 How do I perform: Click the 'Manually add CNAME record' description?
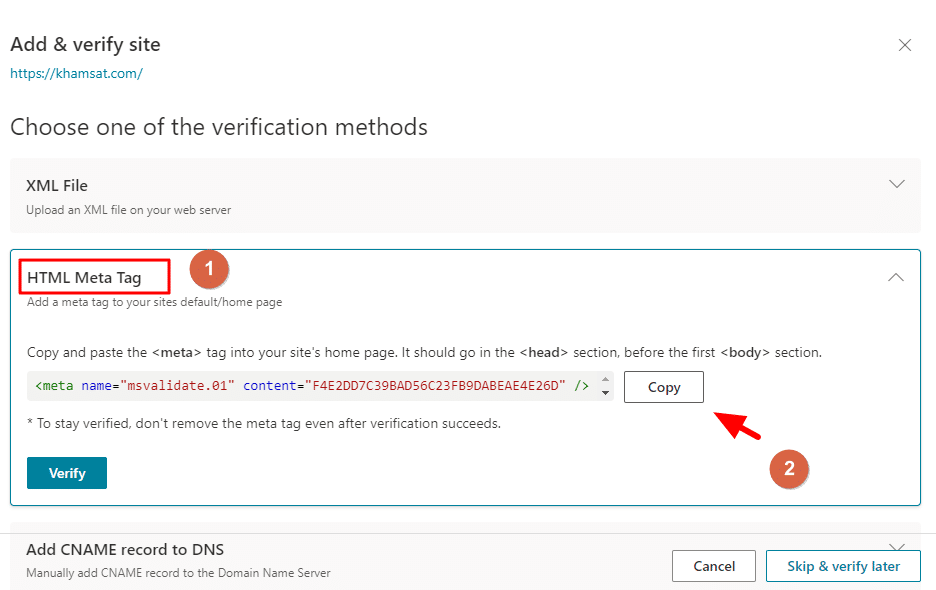178,573
